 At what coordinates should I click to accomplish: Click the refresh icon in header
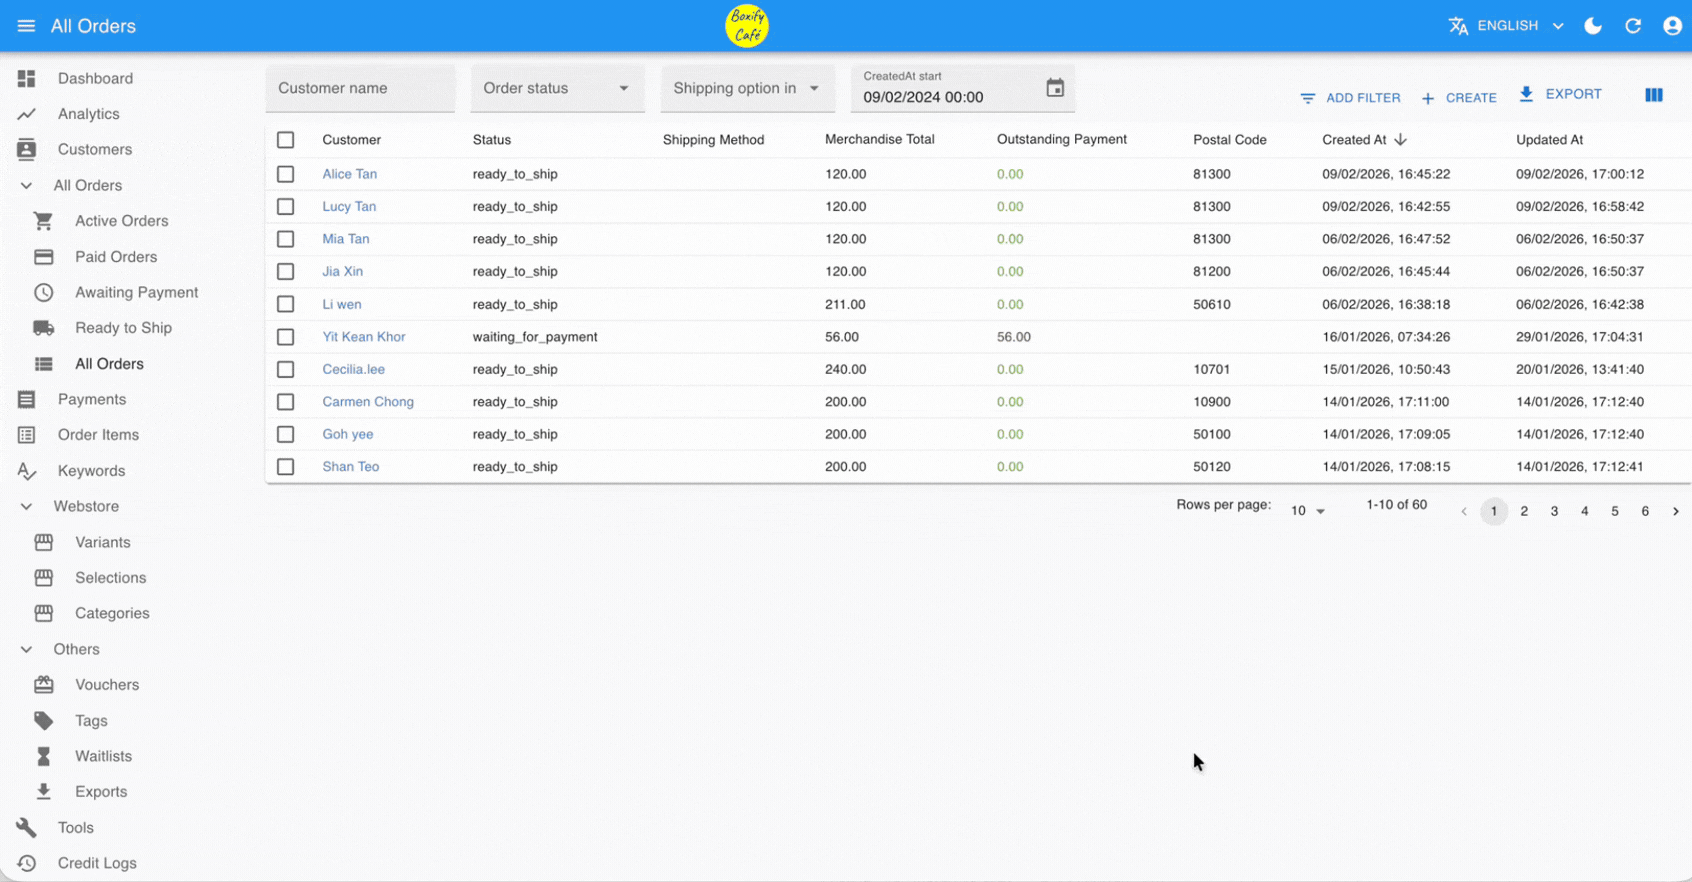coord(1633,26)
